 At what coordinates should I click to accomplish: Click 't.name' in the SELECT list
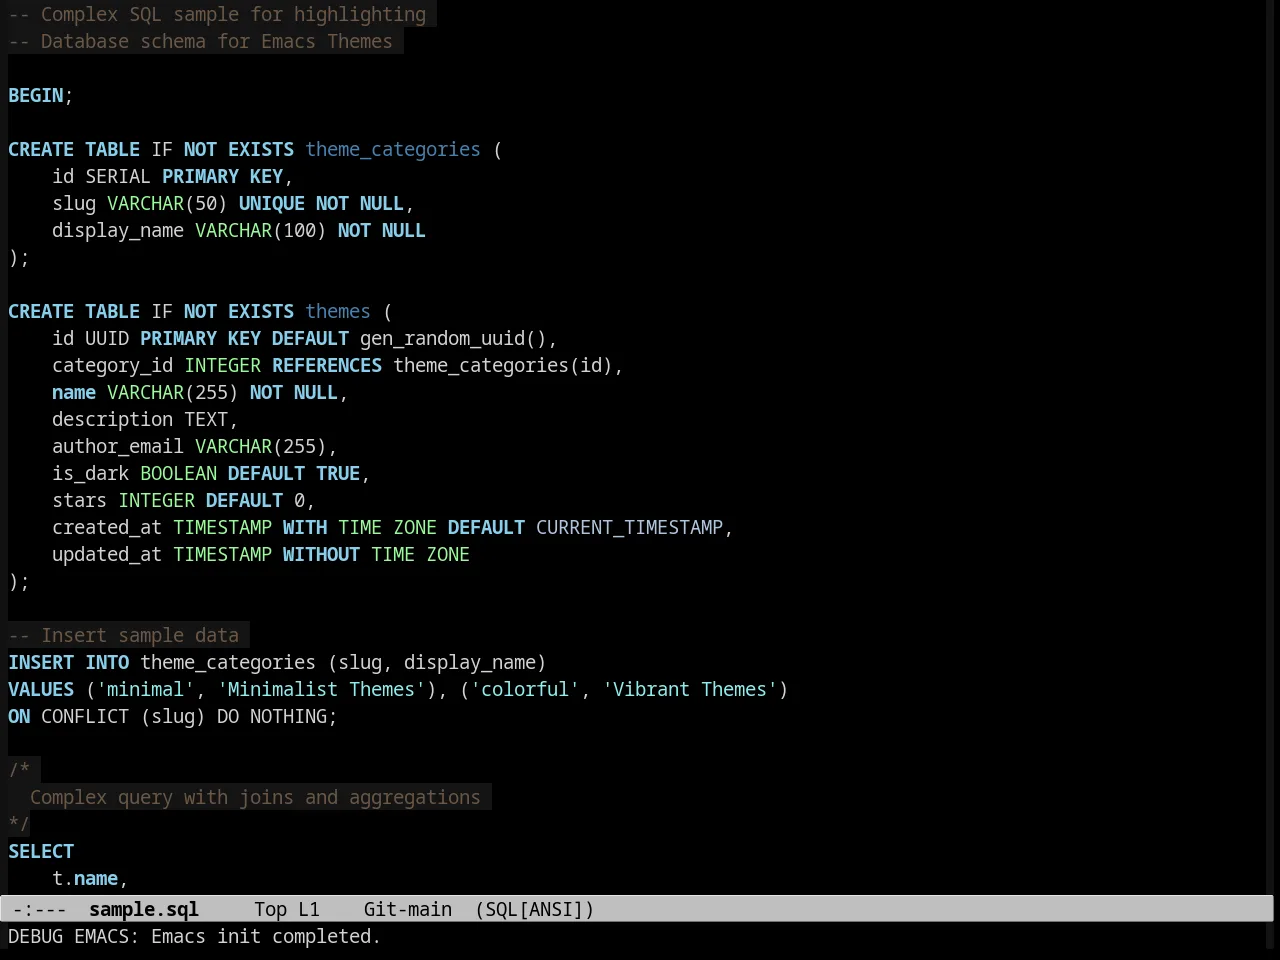85,879
